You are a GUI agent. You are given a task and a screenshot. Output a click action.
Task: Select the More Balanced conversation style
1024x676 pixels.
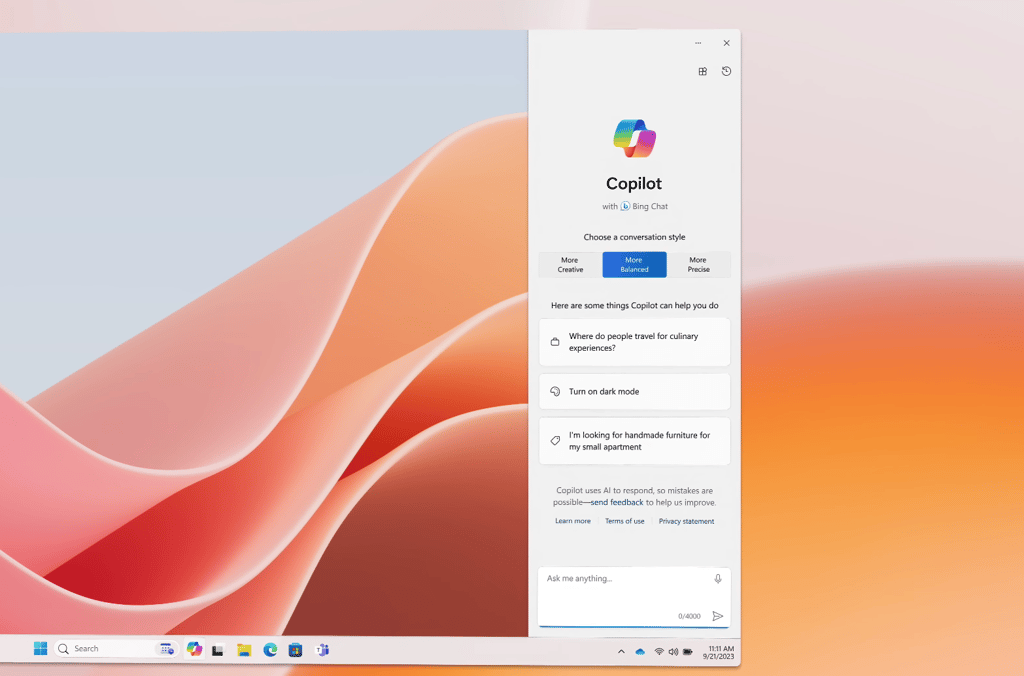coord(634,265)
